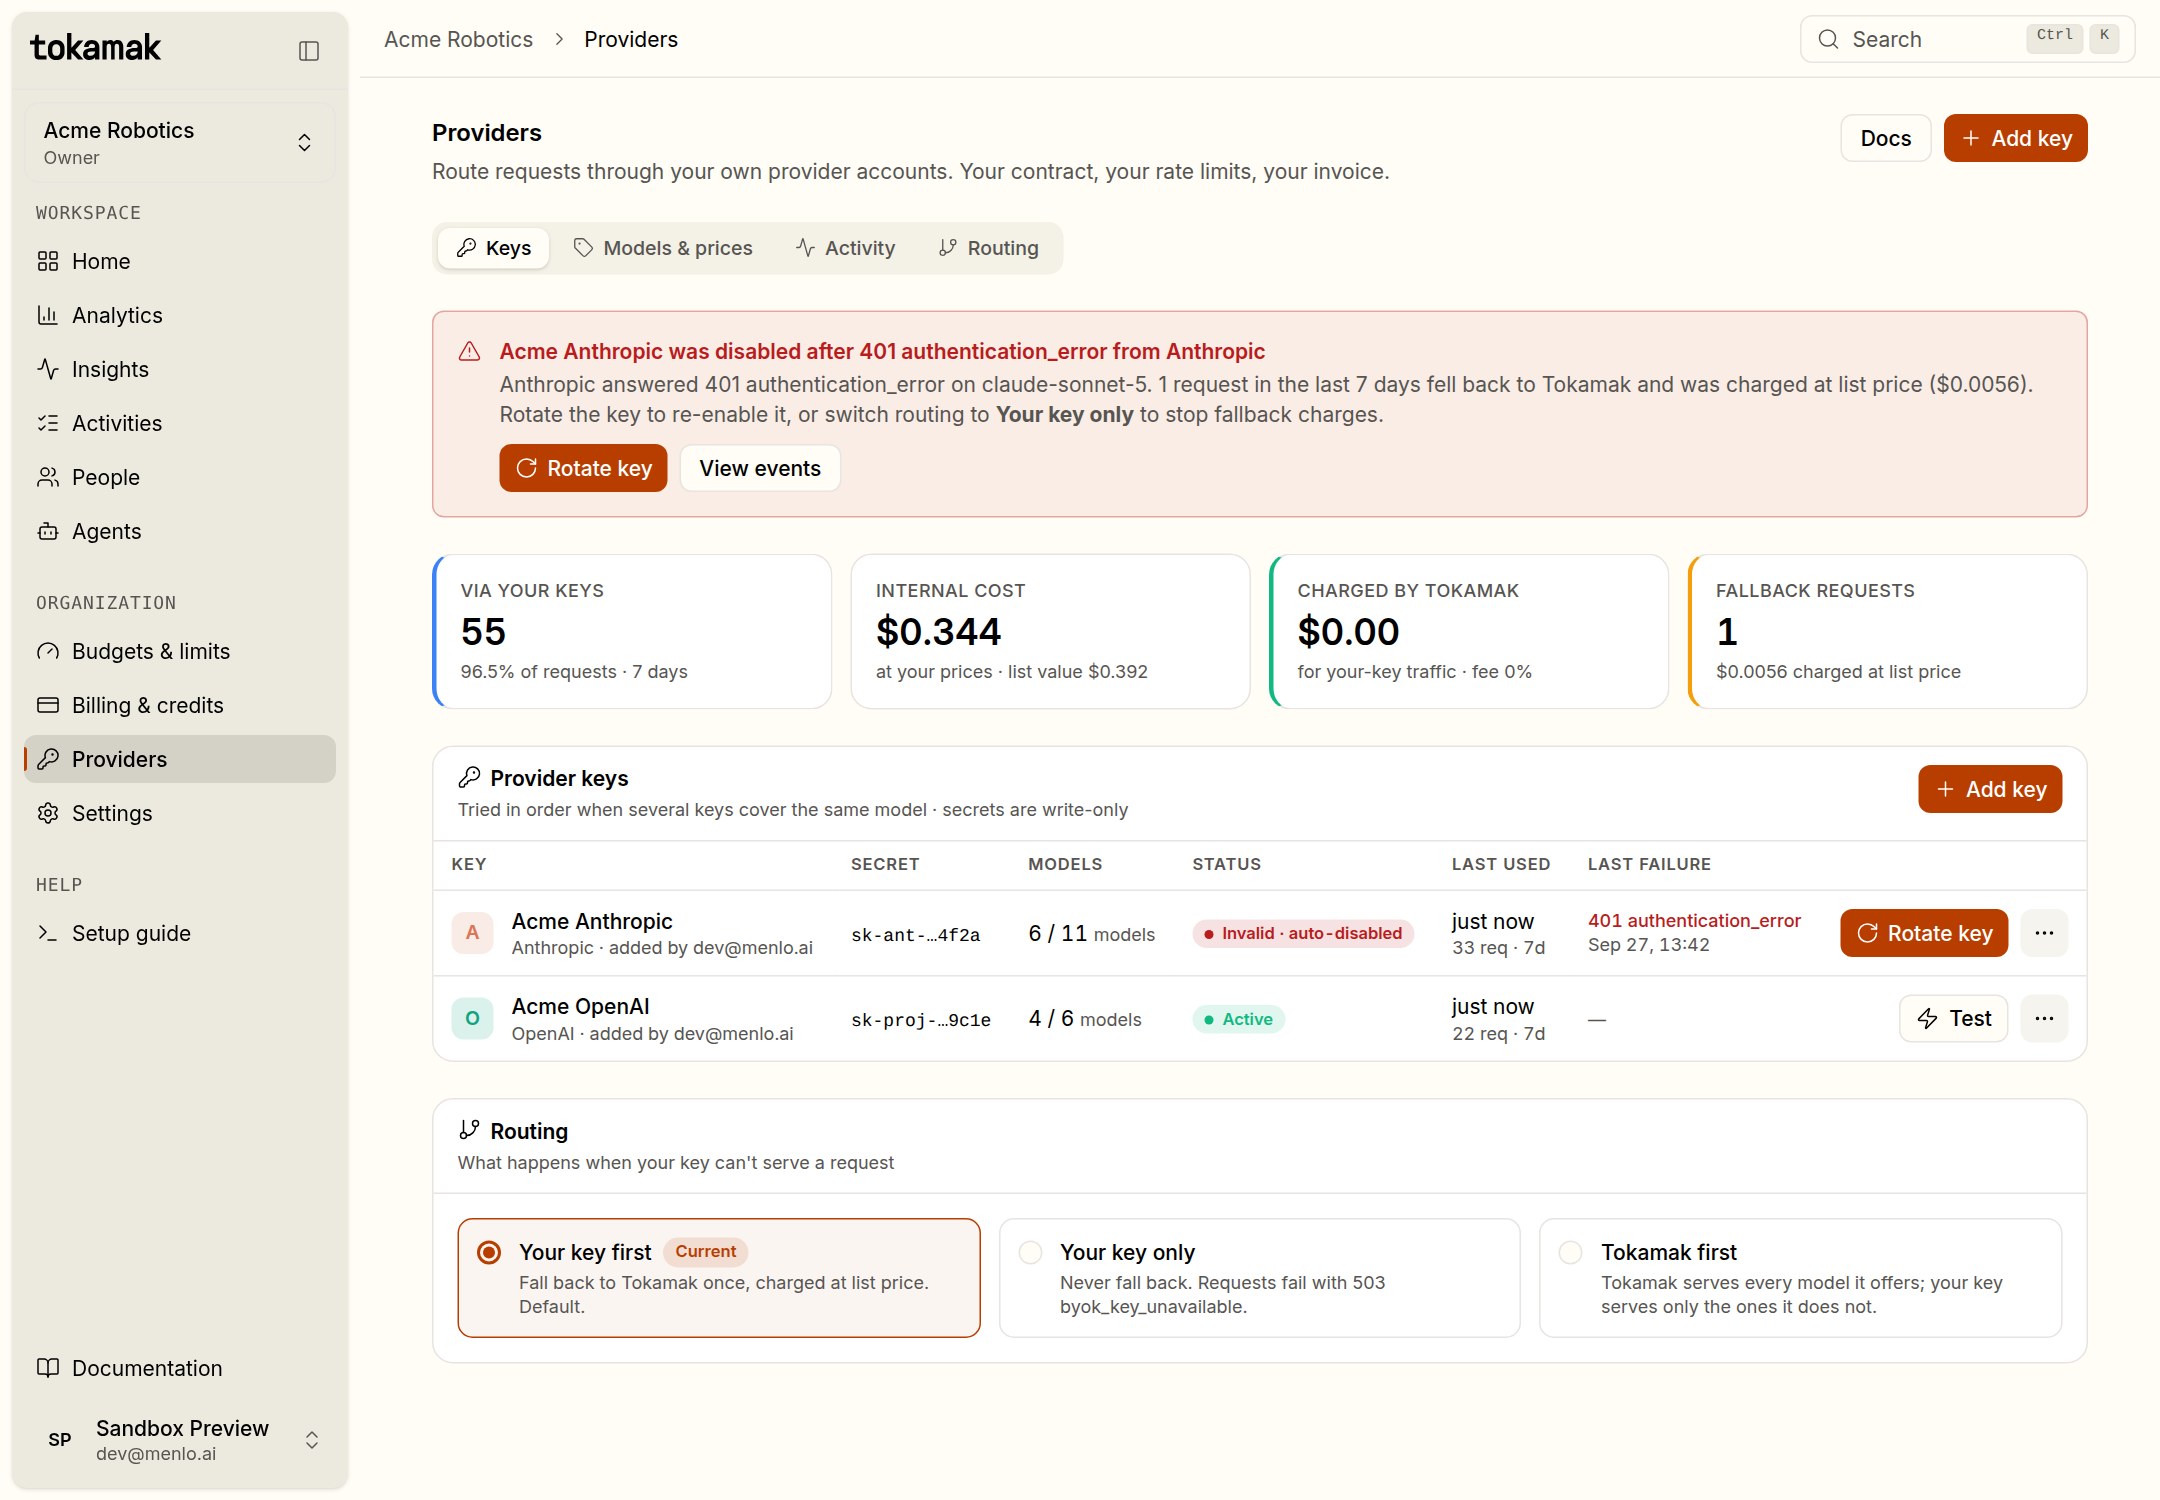Click Add key in the page header
Screen dimensions: 2160x1500
(2016, 138)
